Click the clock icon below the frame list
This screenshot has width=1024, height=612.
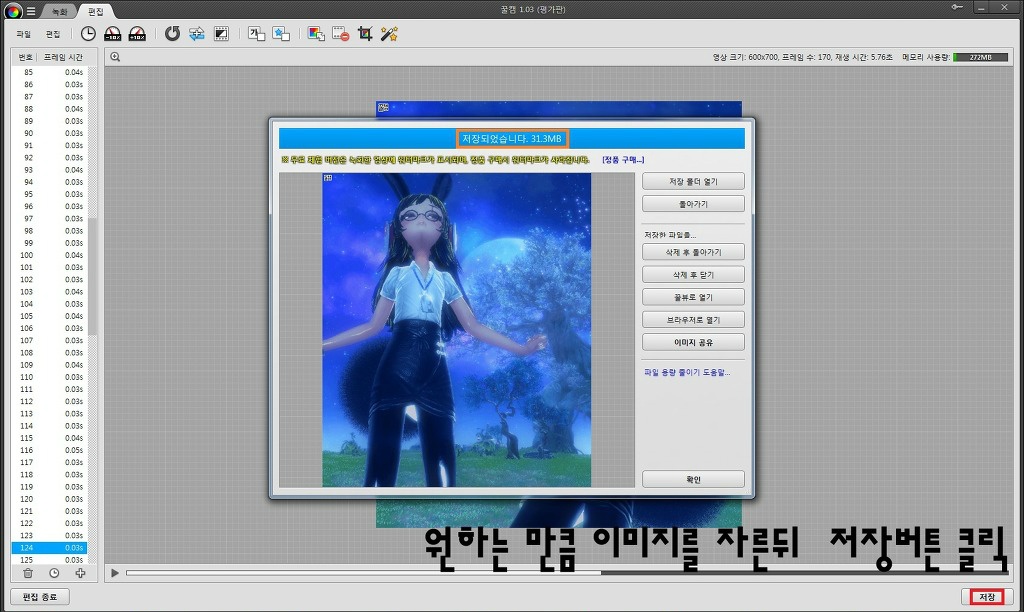pyautogui.click(x=54, y=573)
